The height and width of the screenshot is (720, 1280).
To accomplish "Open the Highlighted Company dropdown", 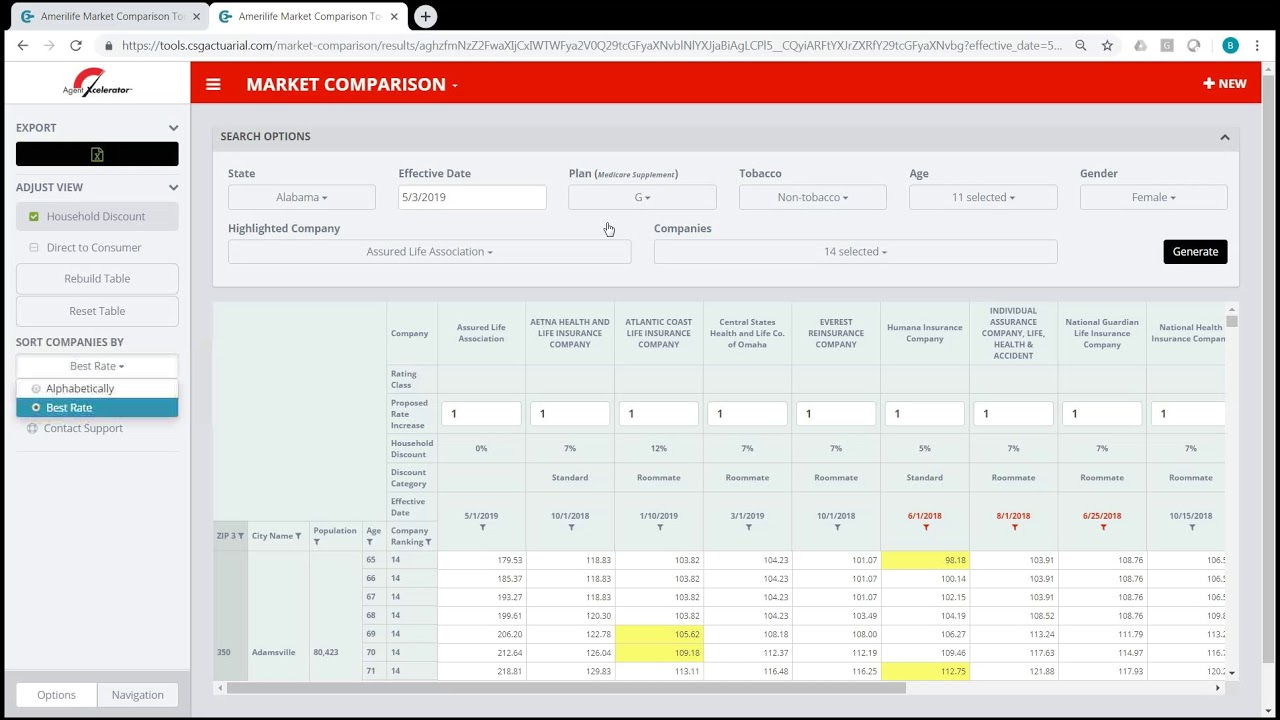I will click(x=430, y=252).
